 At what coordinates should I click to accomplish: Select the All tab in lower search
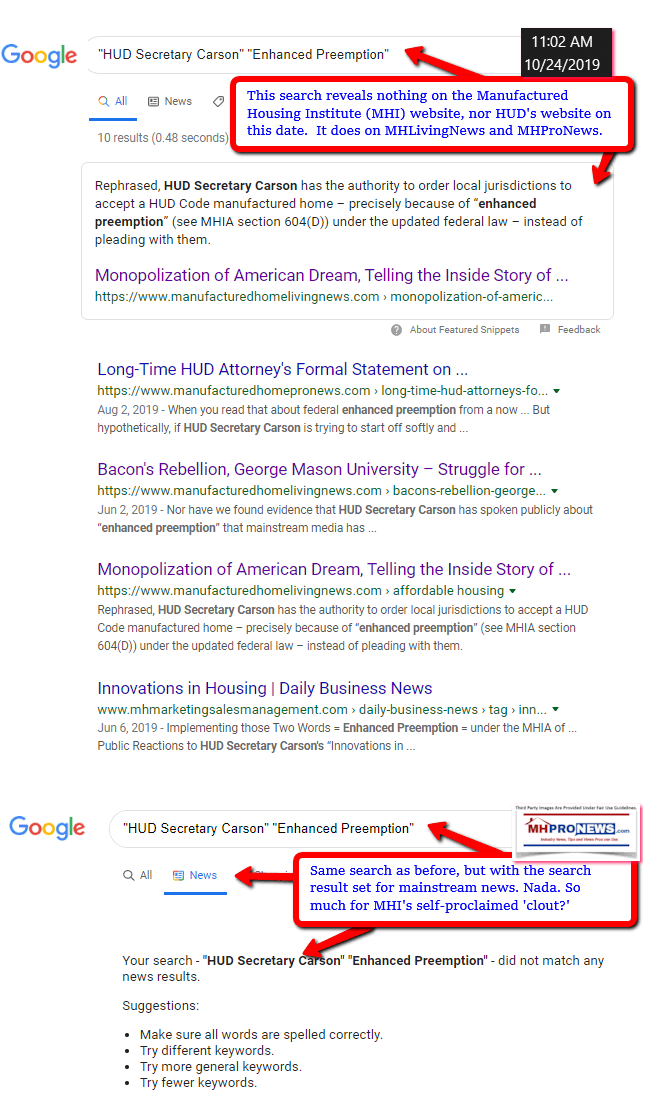pos(138,875)
